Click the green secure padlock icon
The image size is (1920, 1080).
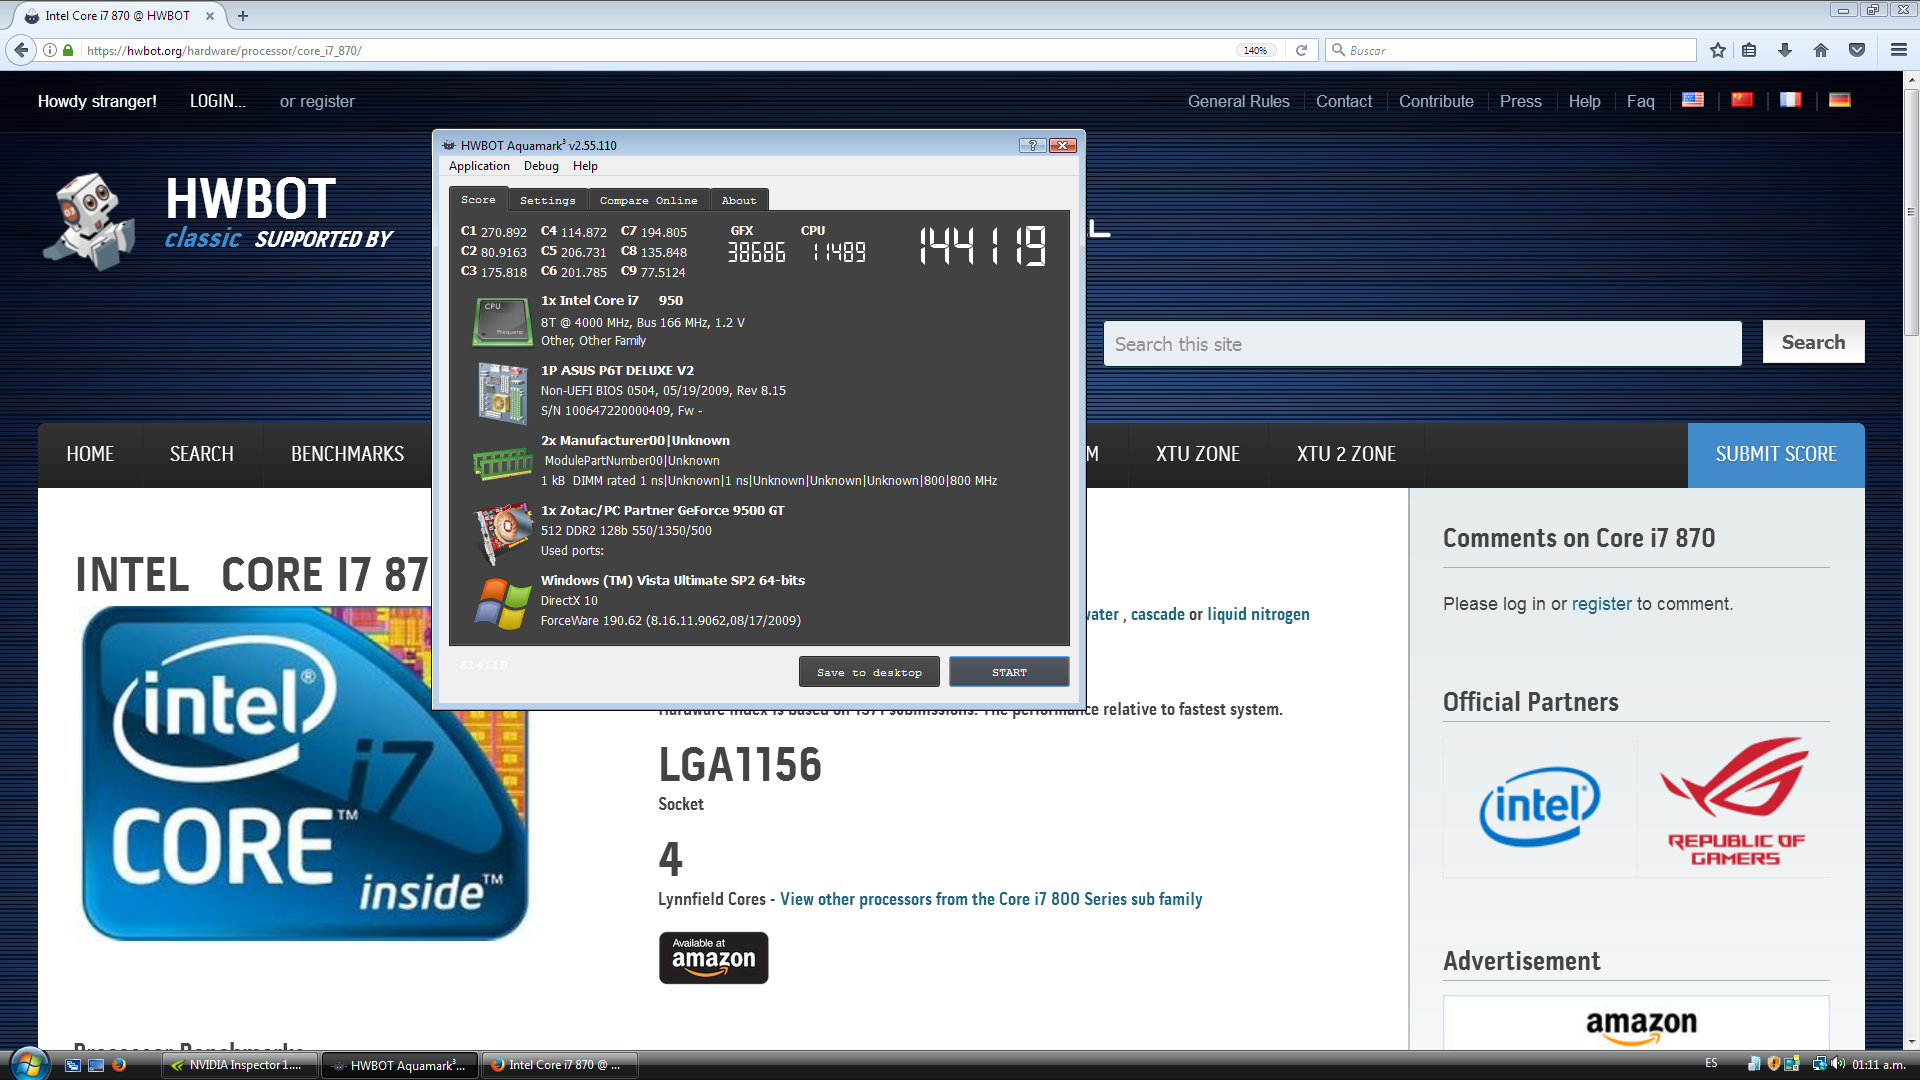(68, 50)
